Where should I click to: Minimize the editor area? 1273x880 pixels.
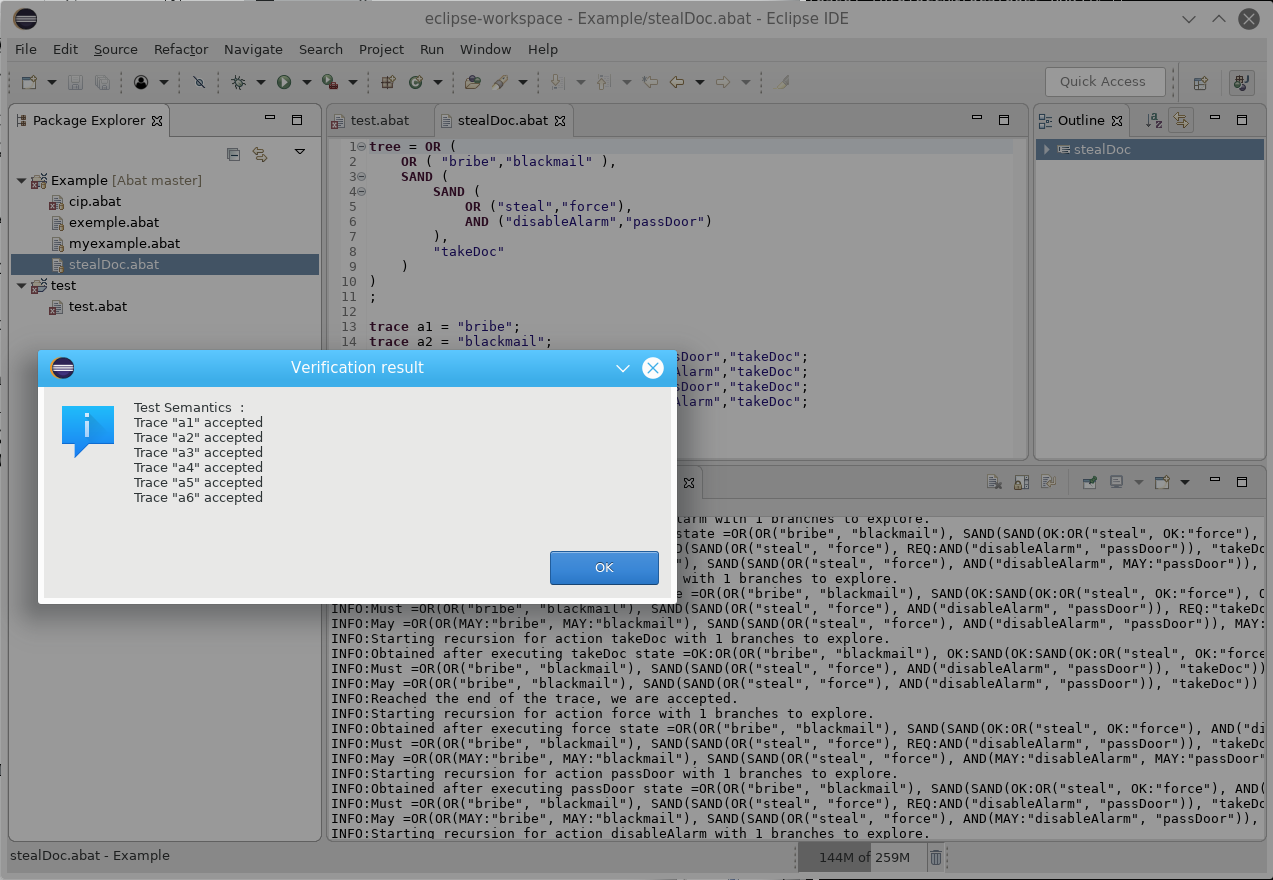click(x=977, y=120)
